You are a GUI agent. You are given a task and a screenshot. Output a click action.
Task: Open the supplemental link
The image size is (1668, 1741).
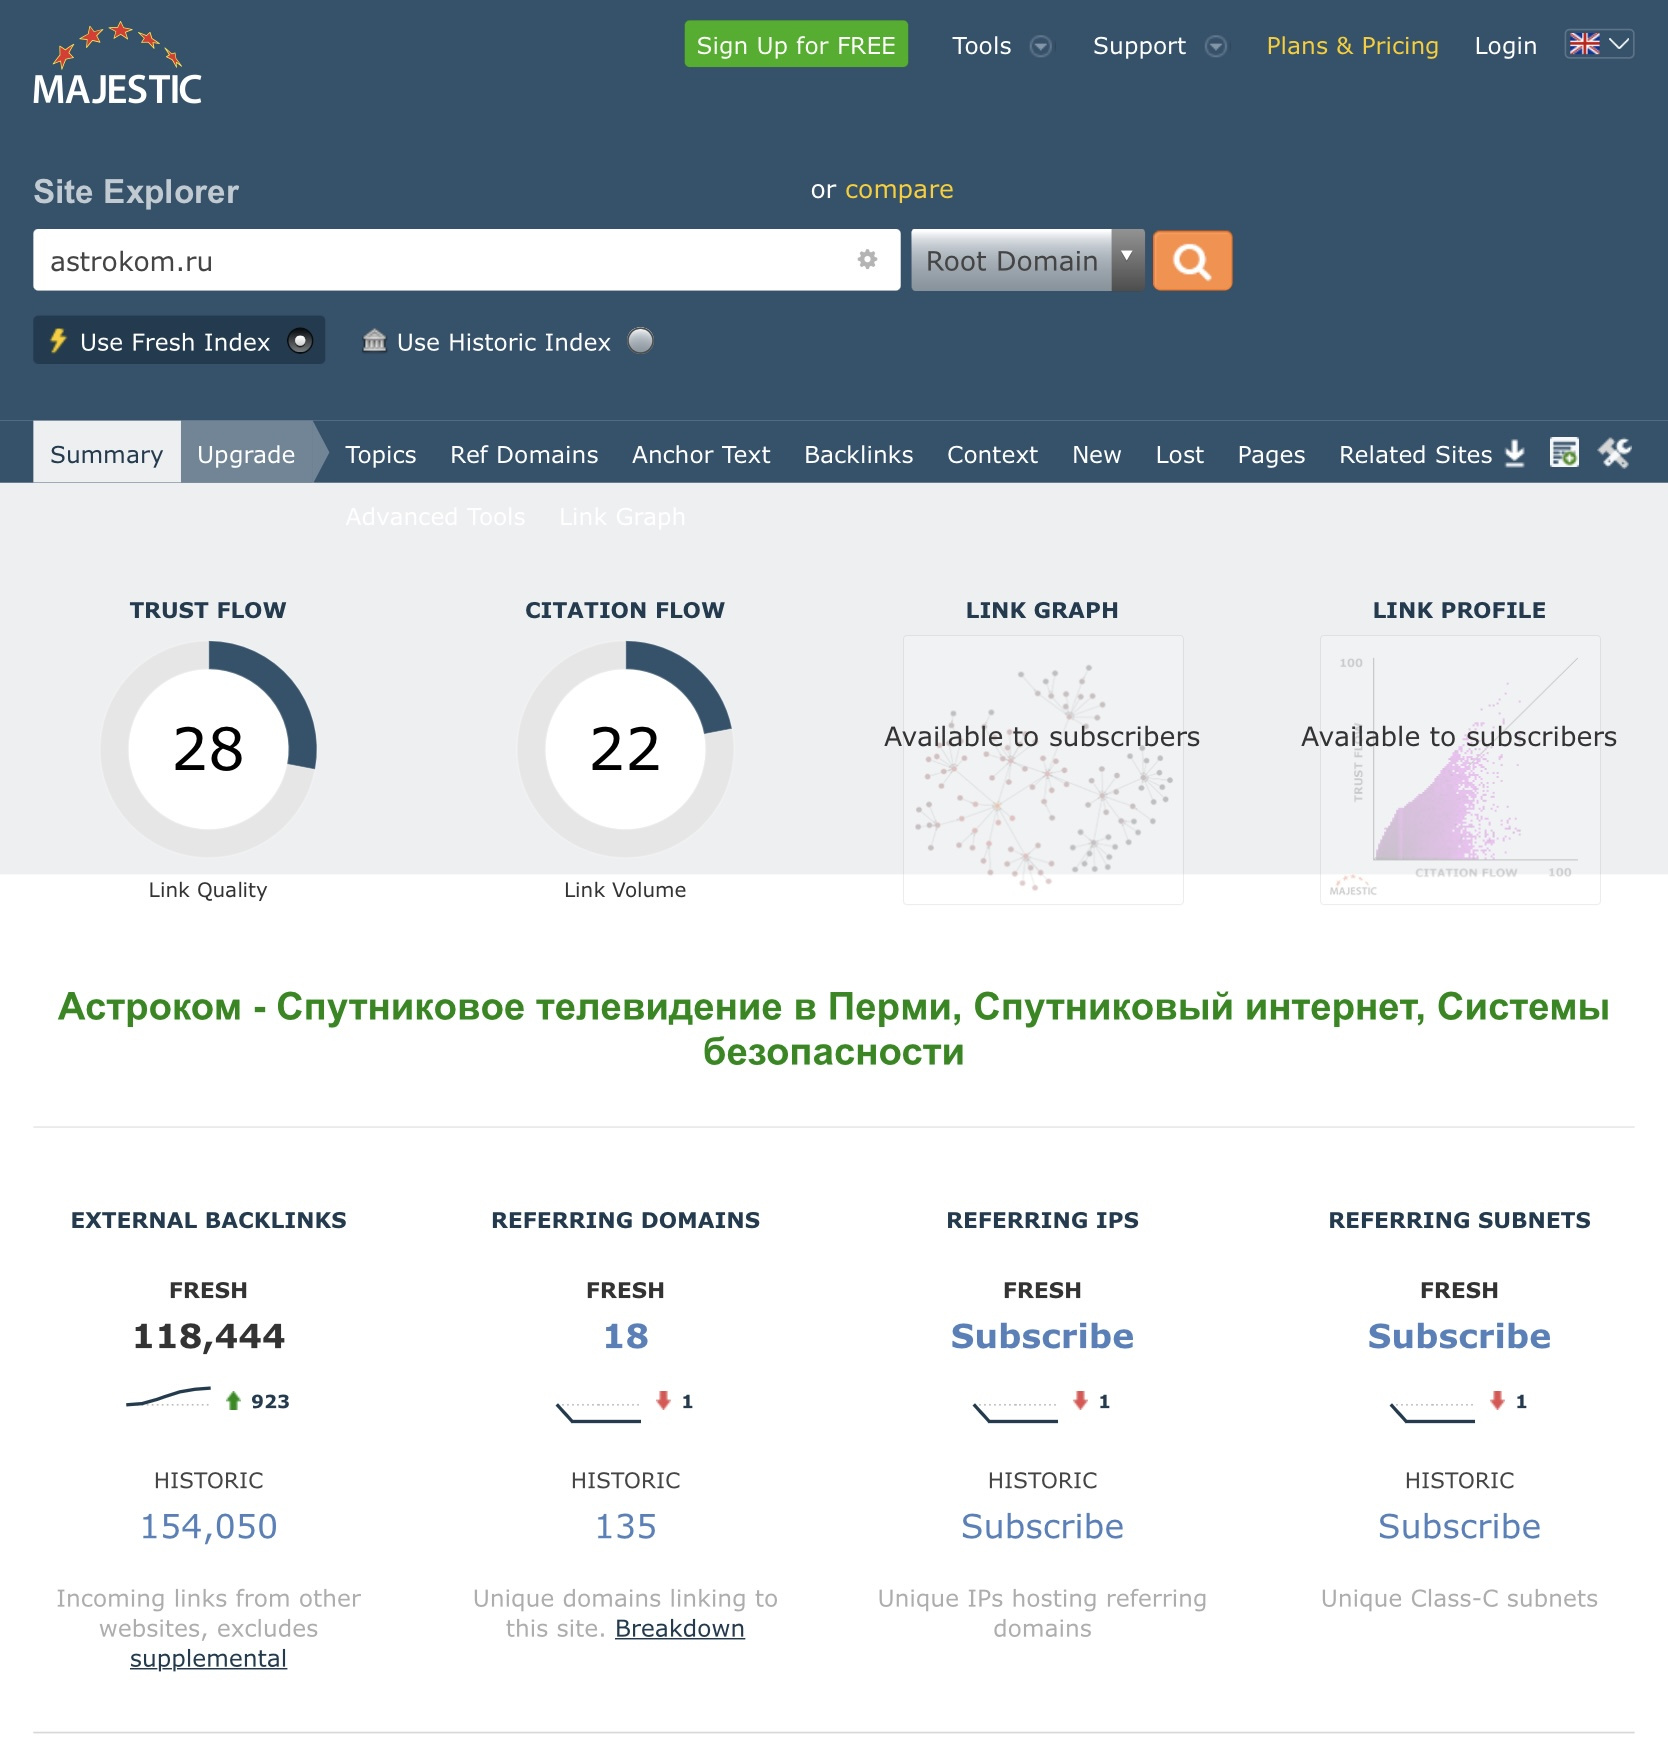208,1658
